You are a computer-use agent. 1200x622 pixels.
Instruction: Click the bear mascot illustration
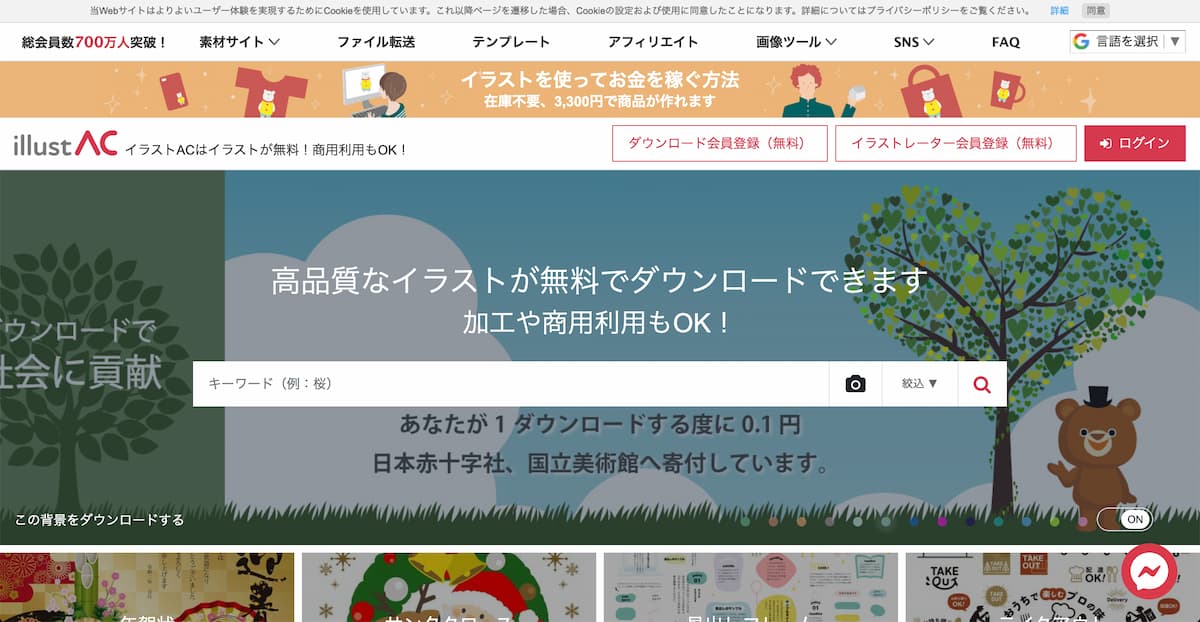click(x=1095, y=450)
